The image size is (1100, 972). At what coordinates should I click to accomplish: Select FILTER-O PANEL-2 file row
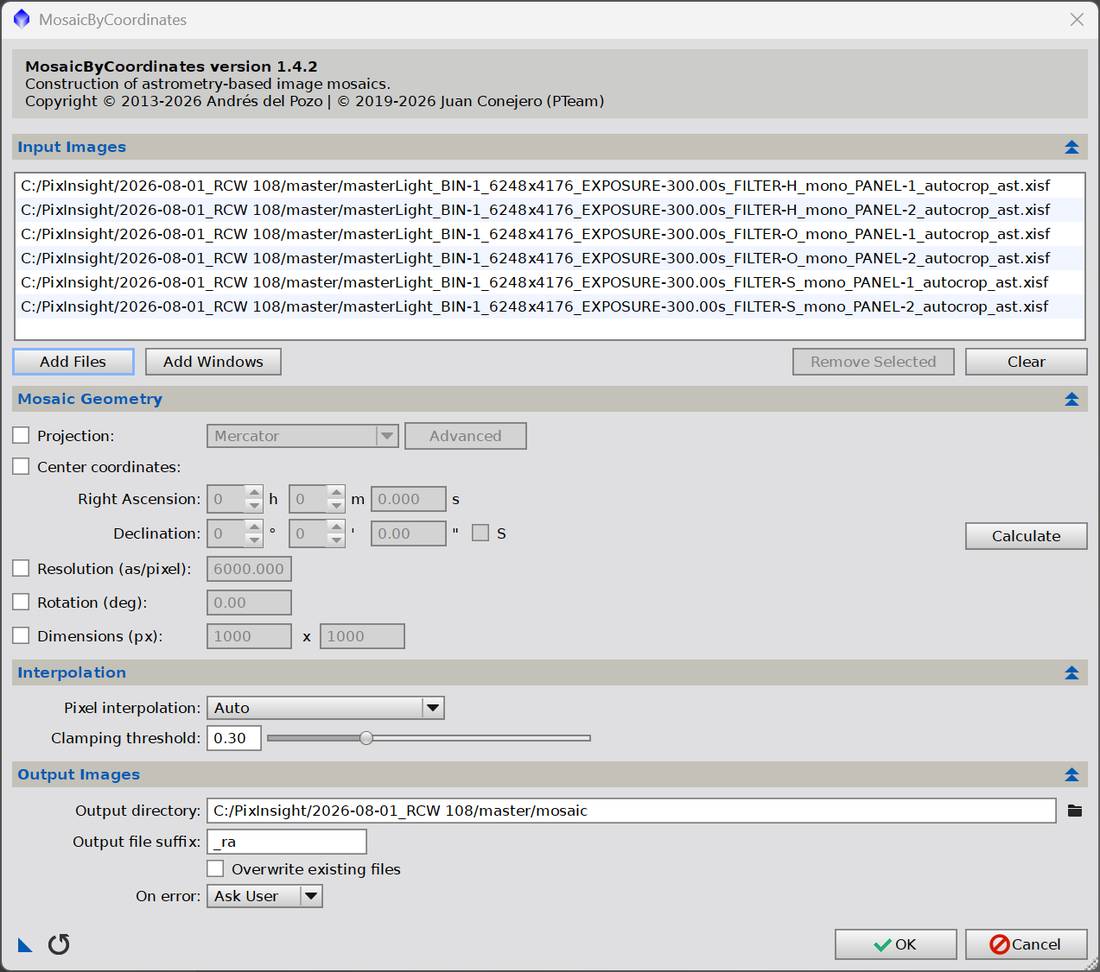[549, 258]
